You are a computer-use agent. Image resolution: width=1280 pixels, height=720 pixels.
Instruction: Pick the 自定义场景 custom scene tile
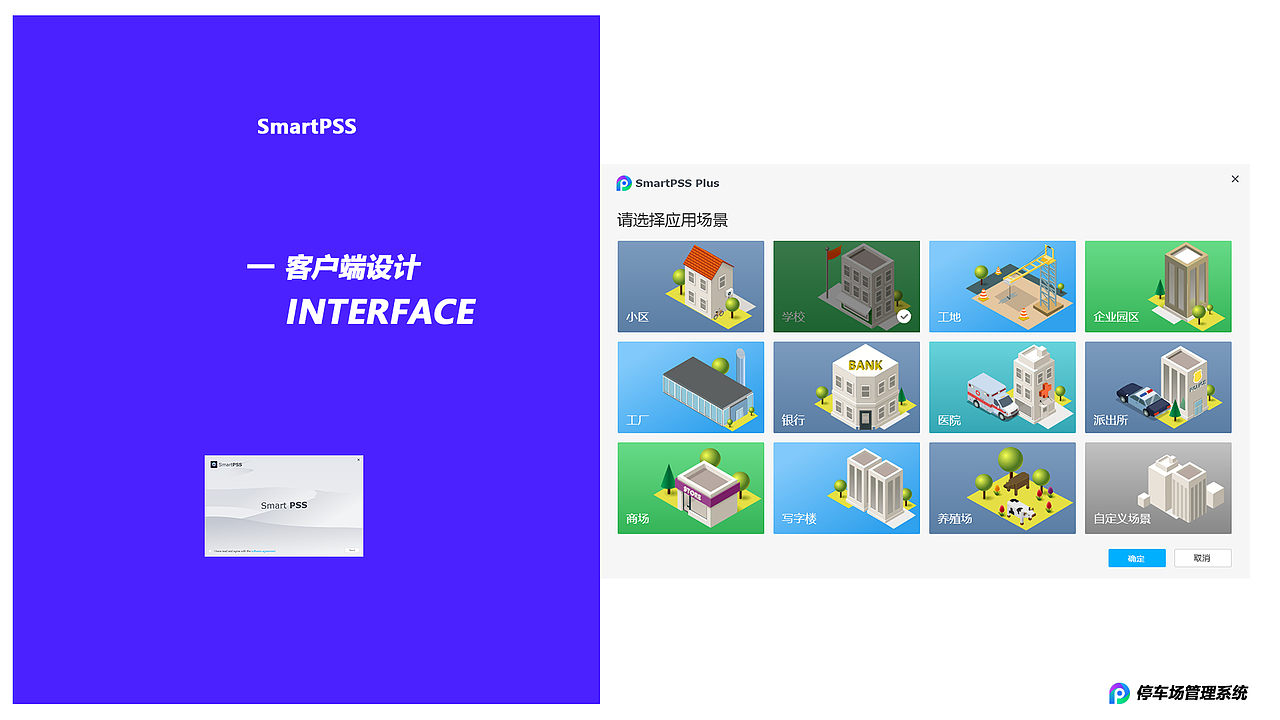[x=1158, y=488]
